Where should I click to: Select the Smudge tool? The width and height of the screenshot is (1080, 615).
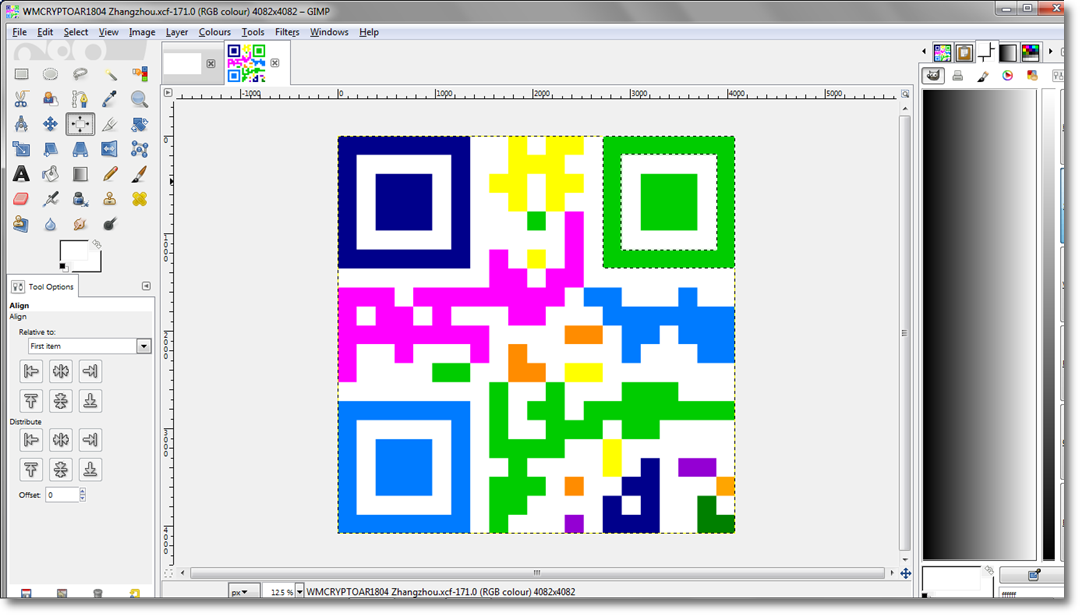click(80, 224)
